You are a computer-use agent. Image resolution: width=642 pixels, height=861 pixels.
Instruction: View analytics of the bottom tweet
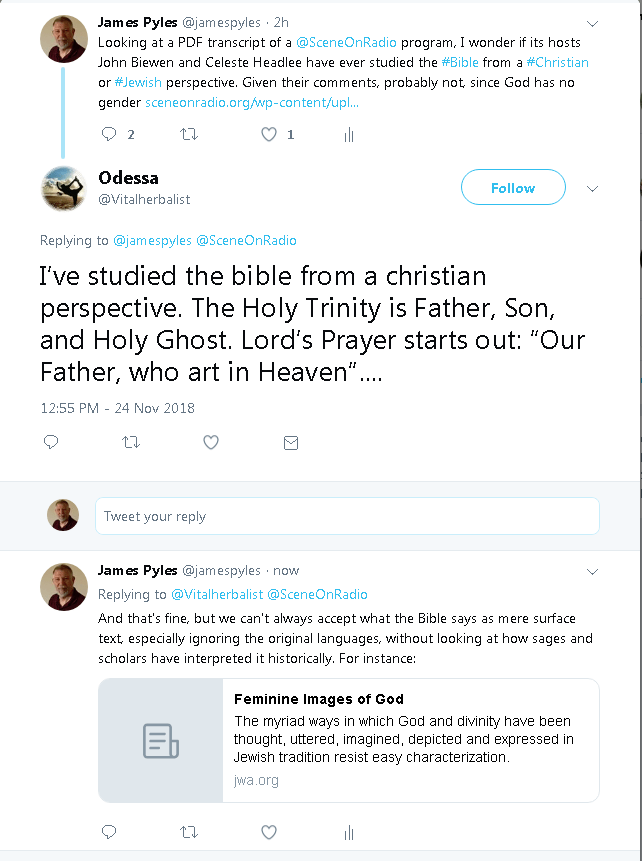click(349, 833)
